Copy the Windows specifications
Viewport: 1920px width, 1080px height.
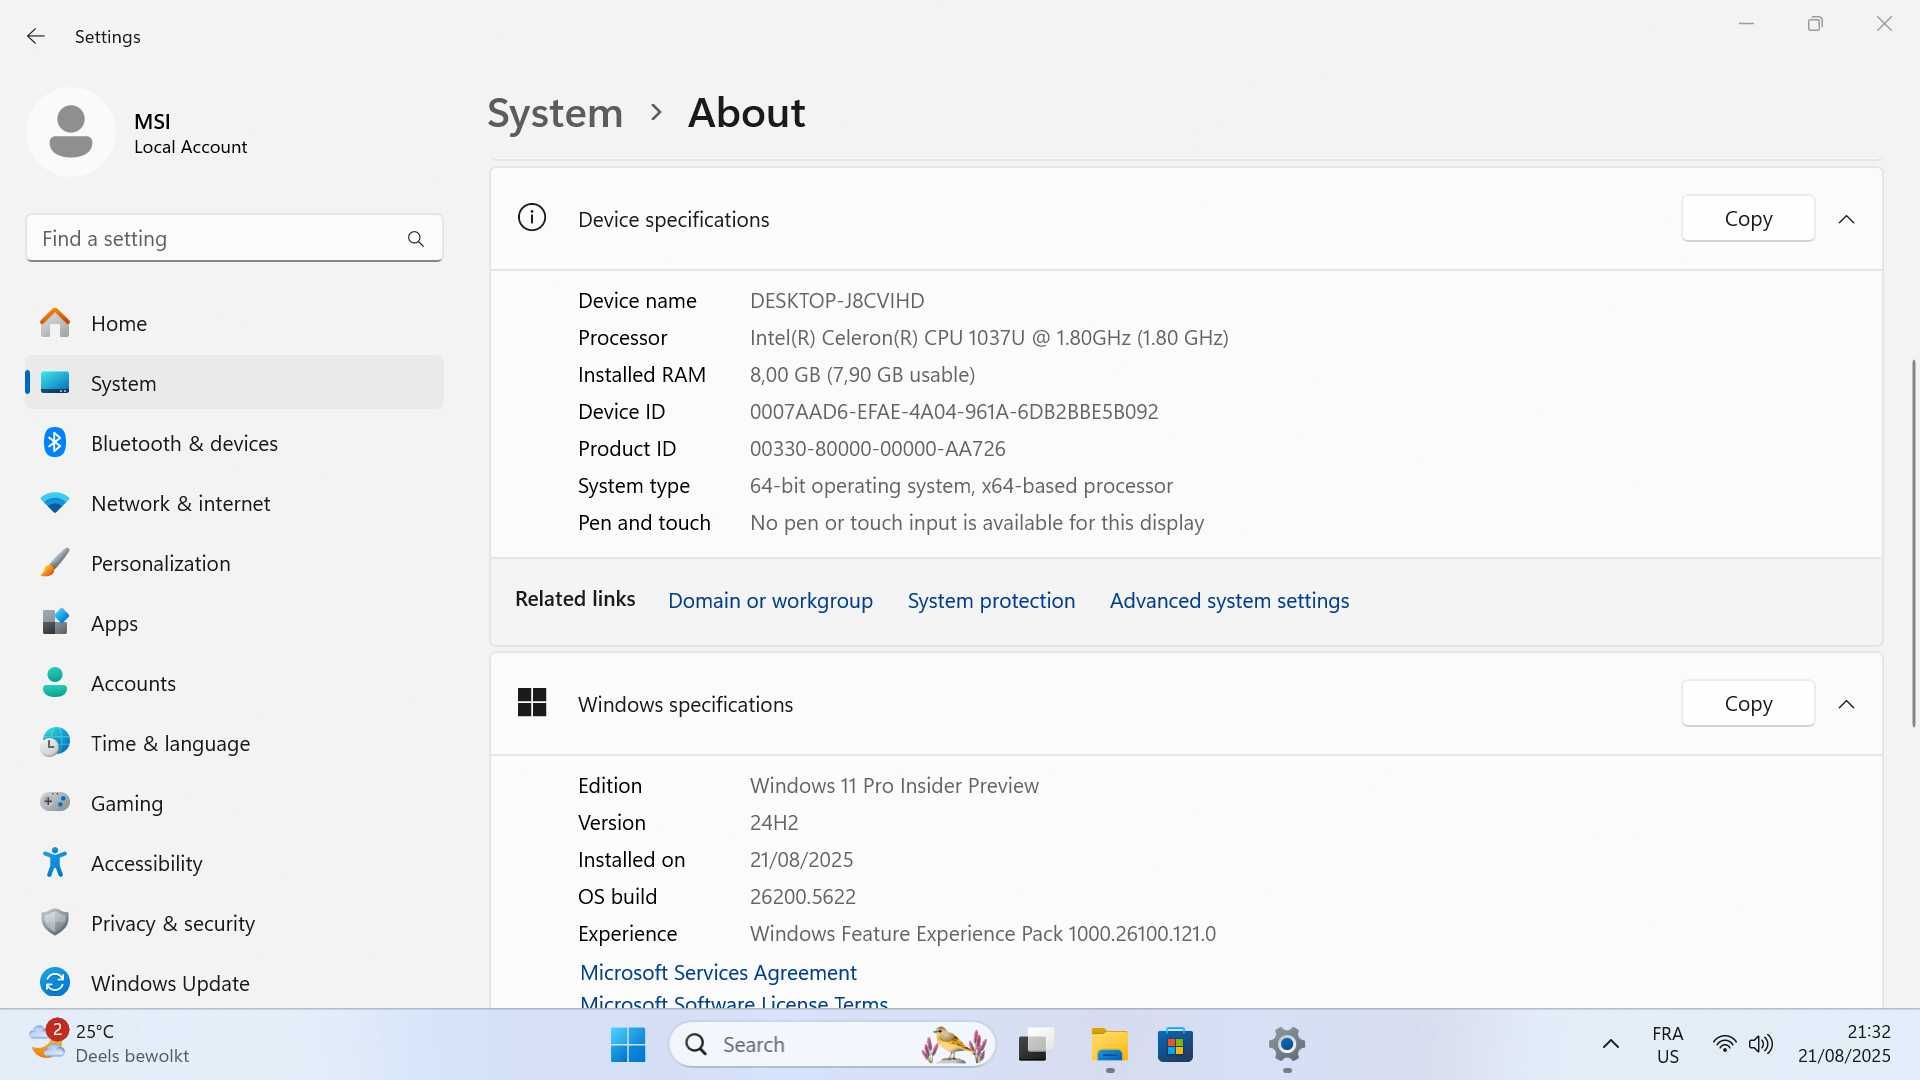pos(1748,703)
